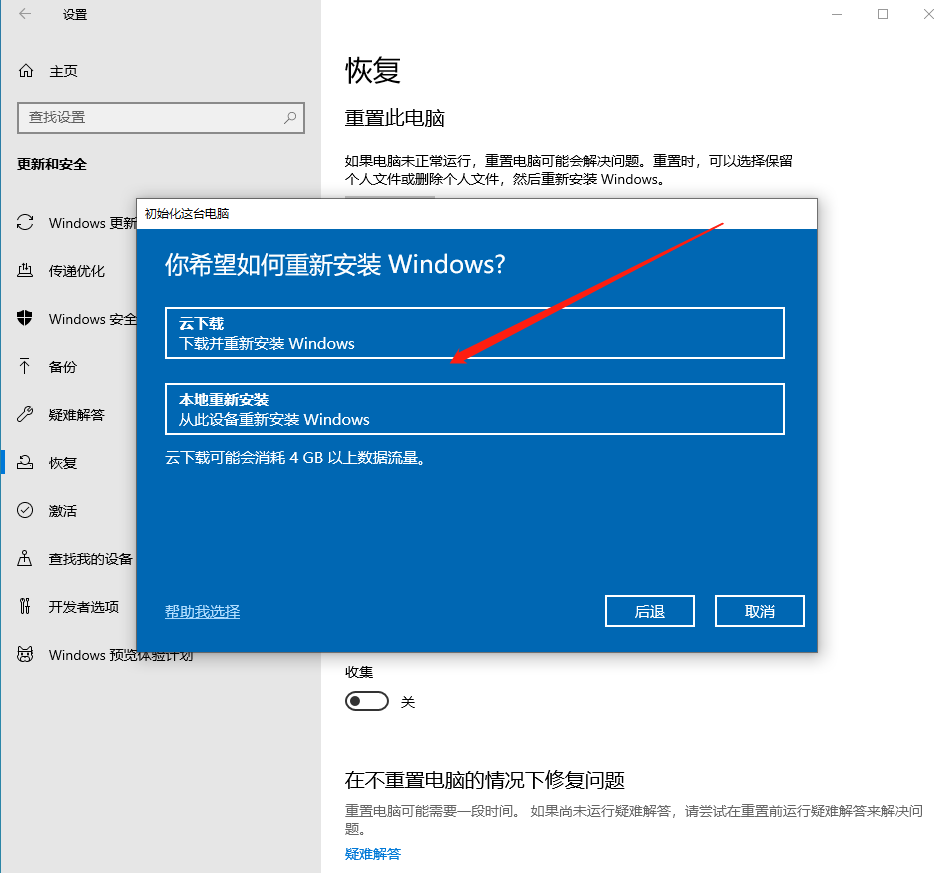946x873 pixels.
Task: Select the 恢复 sidebar icon
Action: (x=27, y=462)
